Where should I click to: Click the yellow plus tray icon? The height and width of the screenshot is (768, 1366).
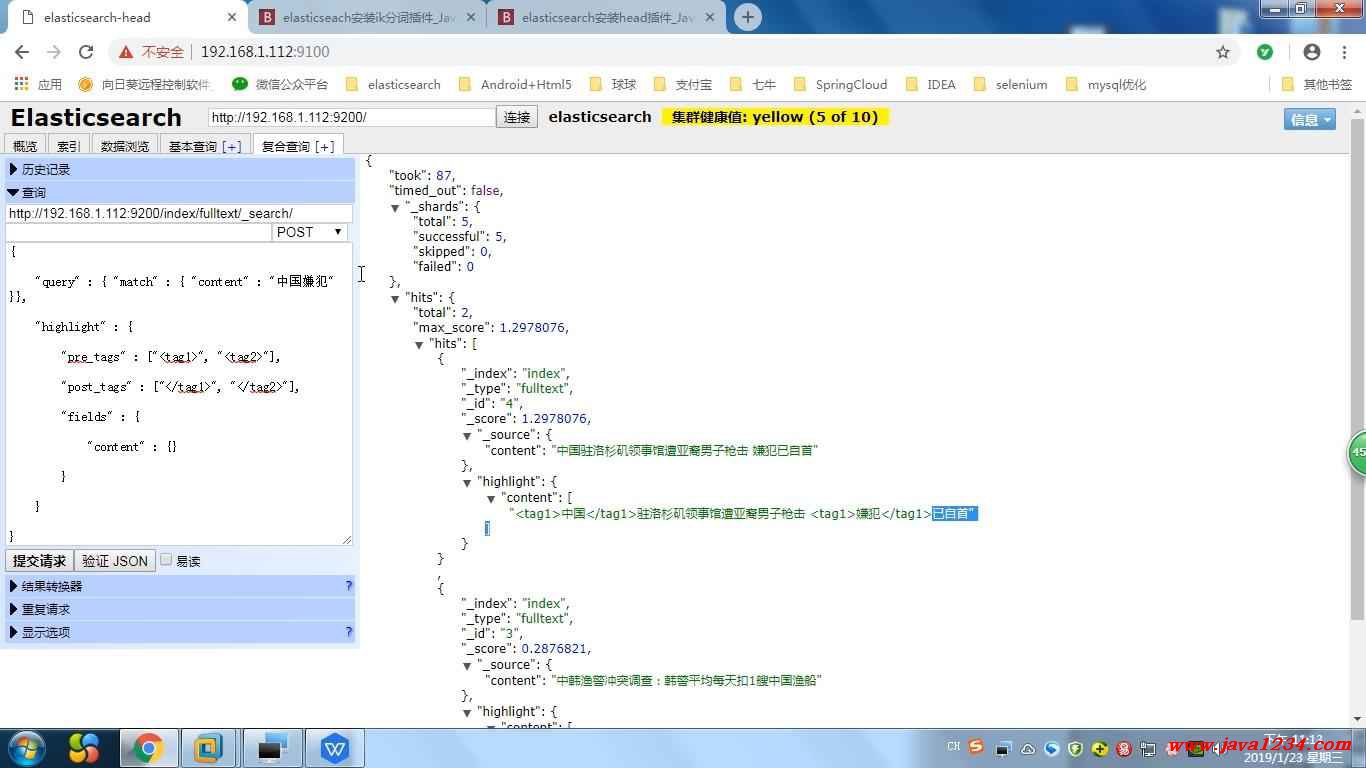[x=1100, y=748]
